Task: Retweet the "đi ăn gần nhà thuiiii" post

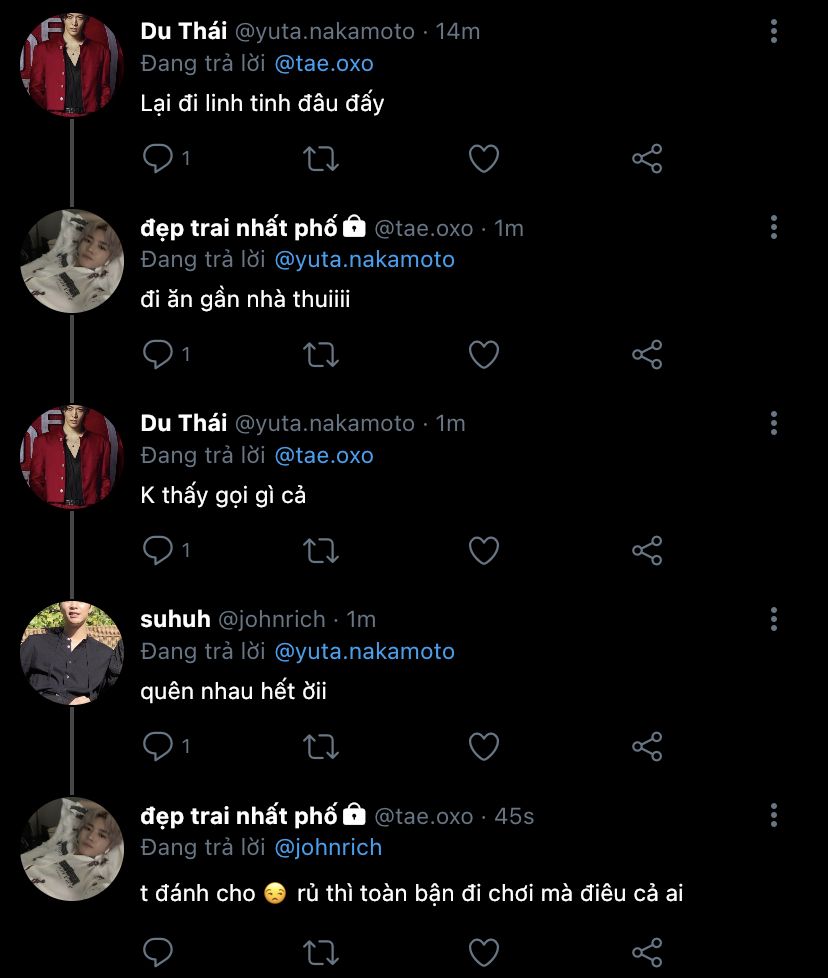Action: tap(321, 354)
